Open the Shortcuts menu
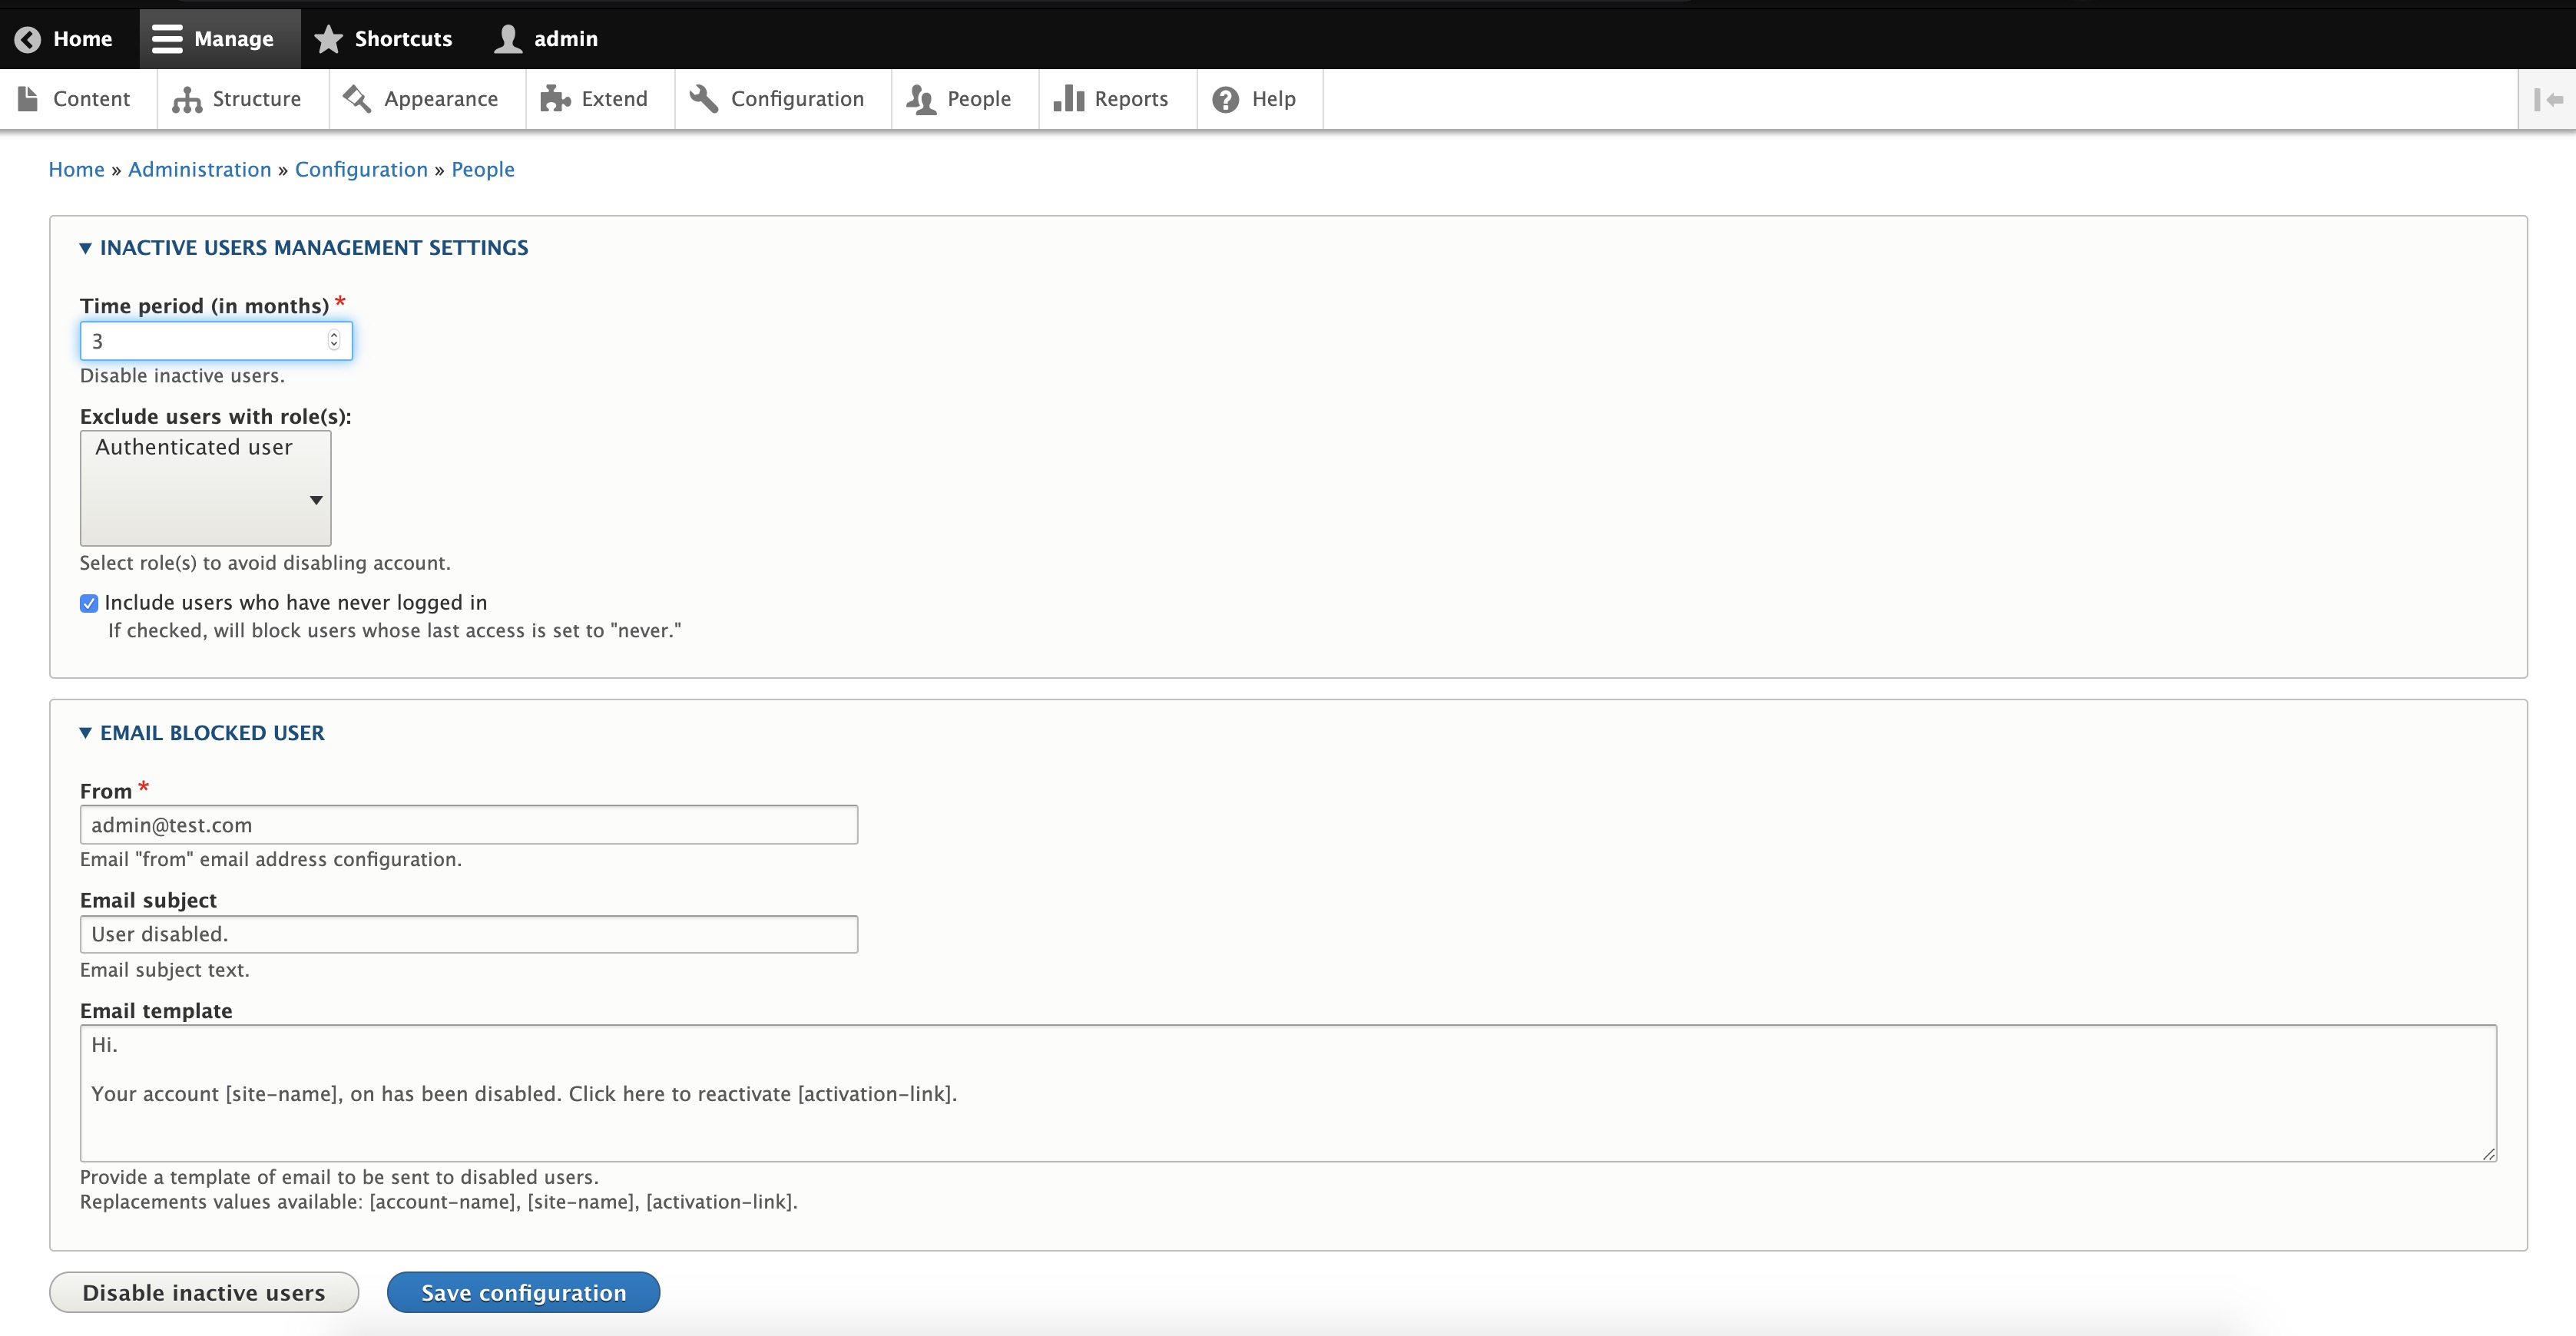This screenshot has width=2576, height=1336. (384, 38)
